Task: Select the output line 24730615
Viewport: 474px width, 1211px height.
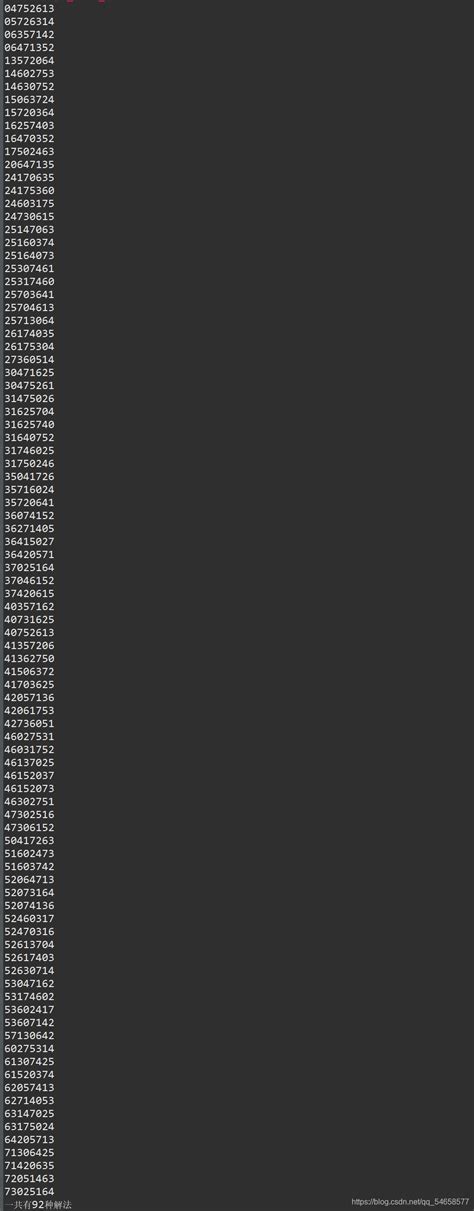Action: tap(29, 216)
